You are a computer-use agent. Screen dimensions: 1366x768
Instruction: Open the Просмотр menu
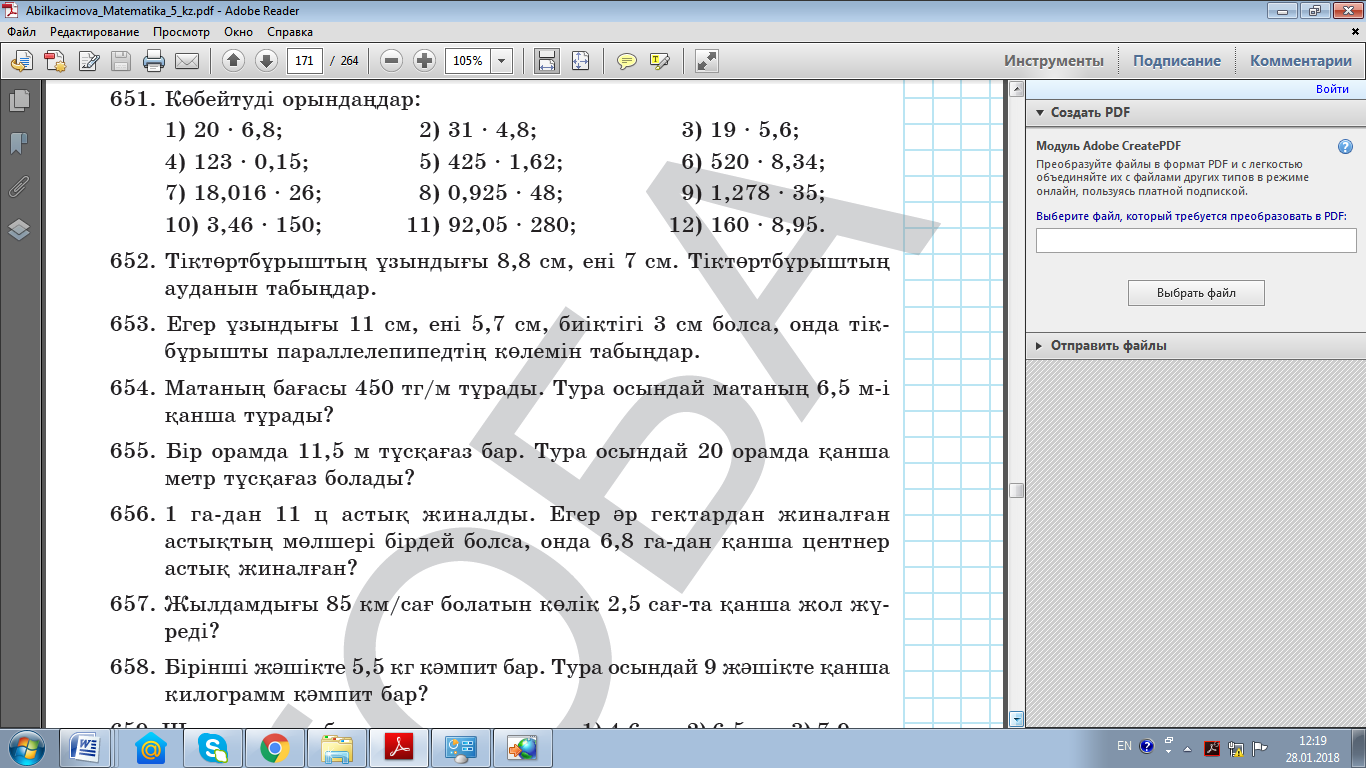pyautogui.click(x=181, y=32)
